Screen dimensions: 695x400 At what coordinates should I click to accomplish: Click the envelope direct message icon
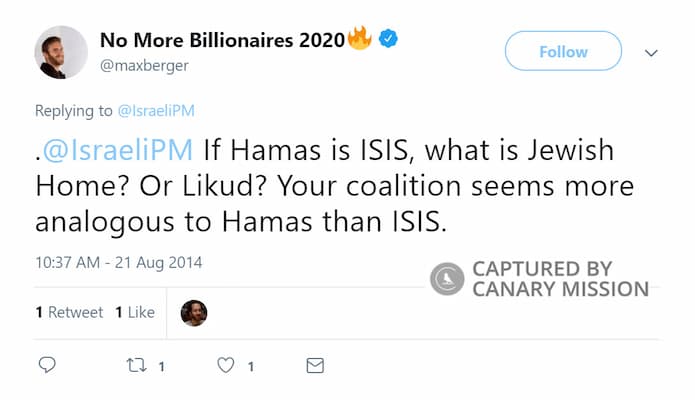[x=314, y=366]
